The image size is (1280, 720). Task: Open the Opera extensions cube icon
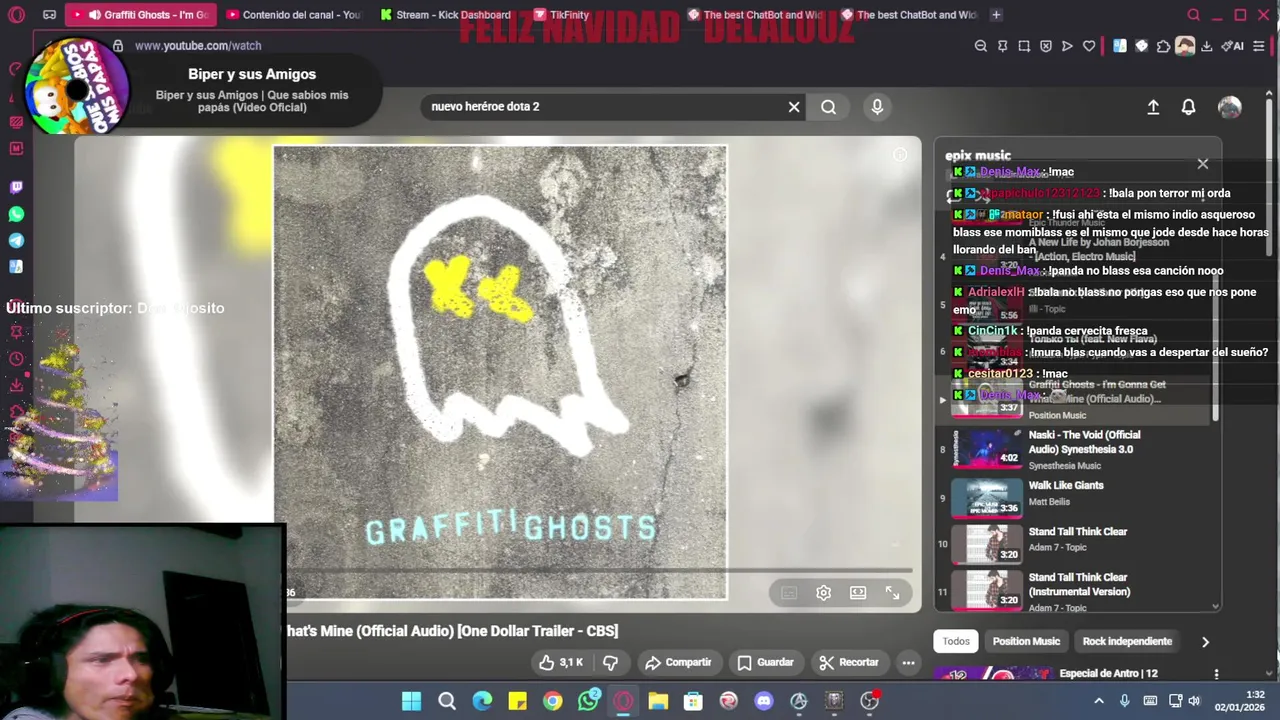click(x=1163, y=46)
